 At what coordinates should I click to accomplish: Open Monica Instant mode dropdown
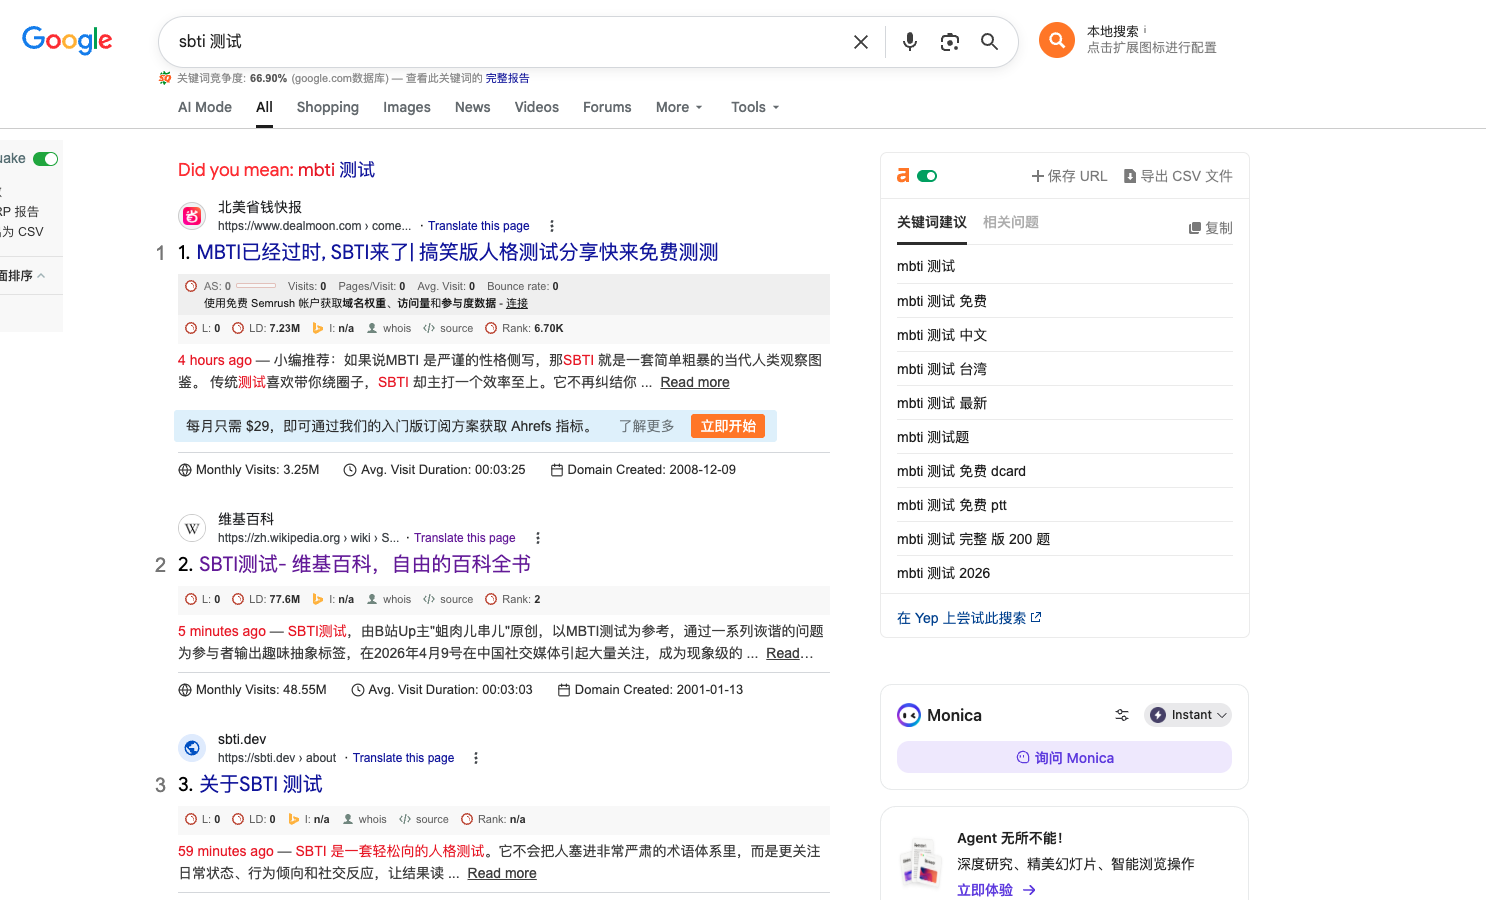[x=1188, y=715]
